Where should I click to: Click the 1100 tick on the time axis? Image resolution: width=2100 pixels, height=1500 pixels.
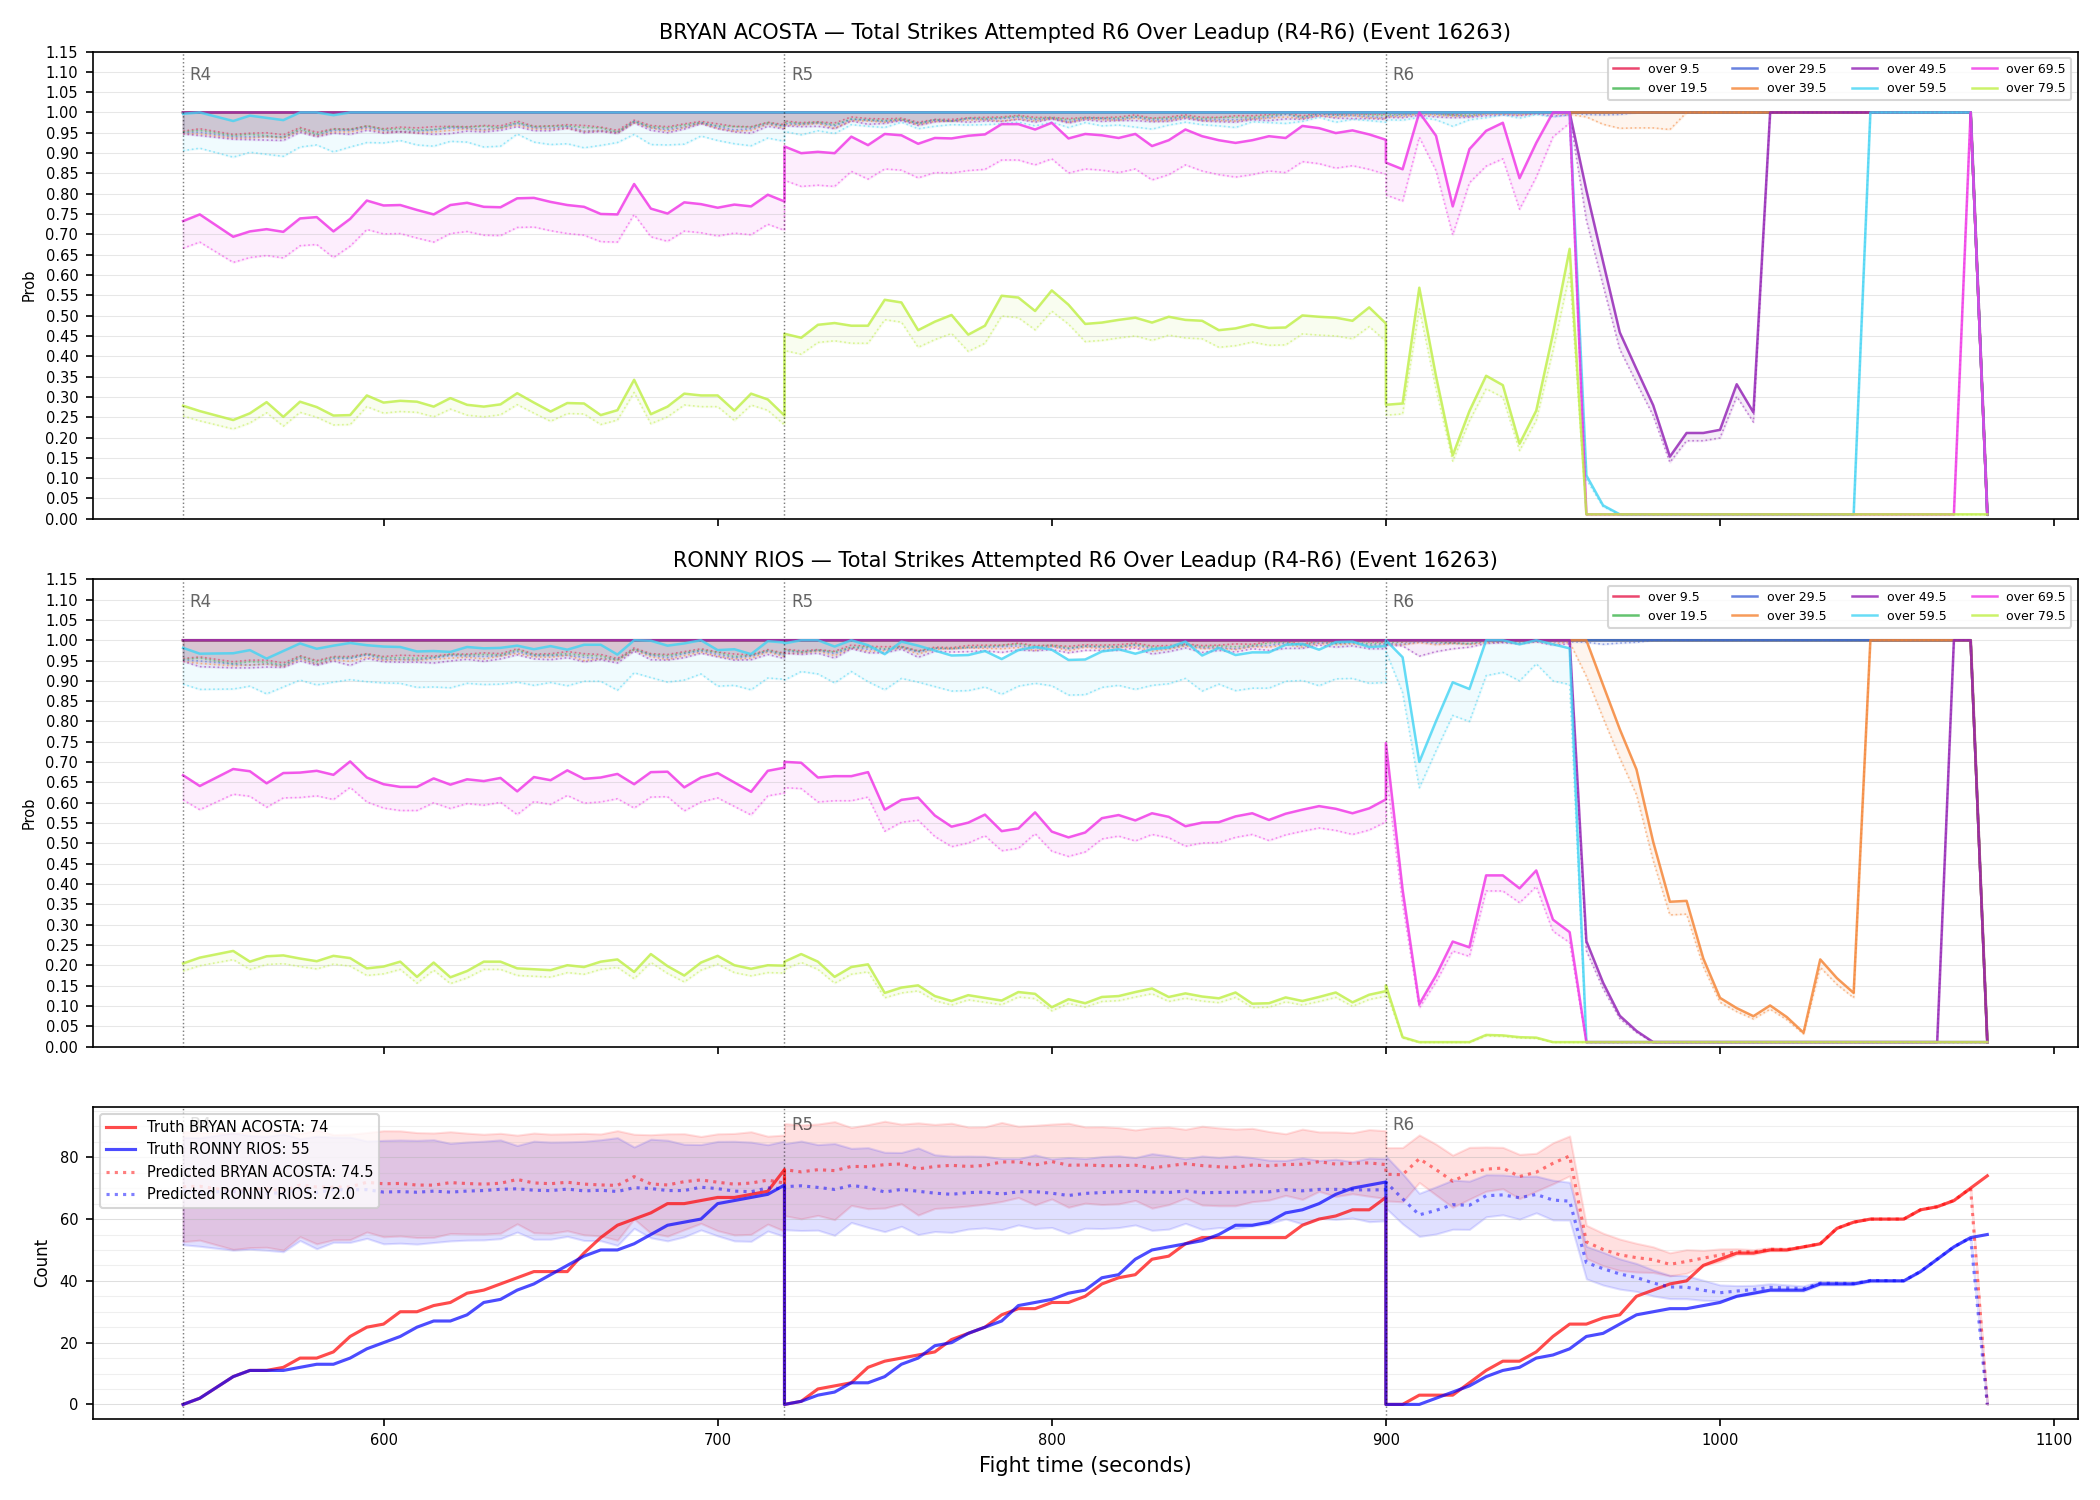point(2054,1439)
